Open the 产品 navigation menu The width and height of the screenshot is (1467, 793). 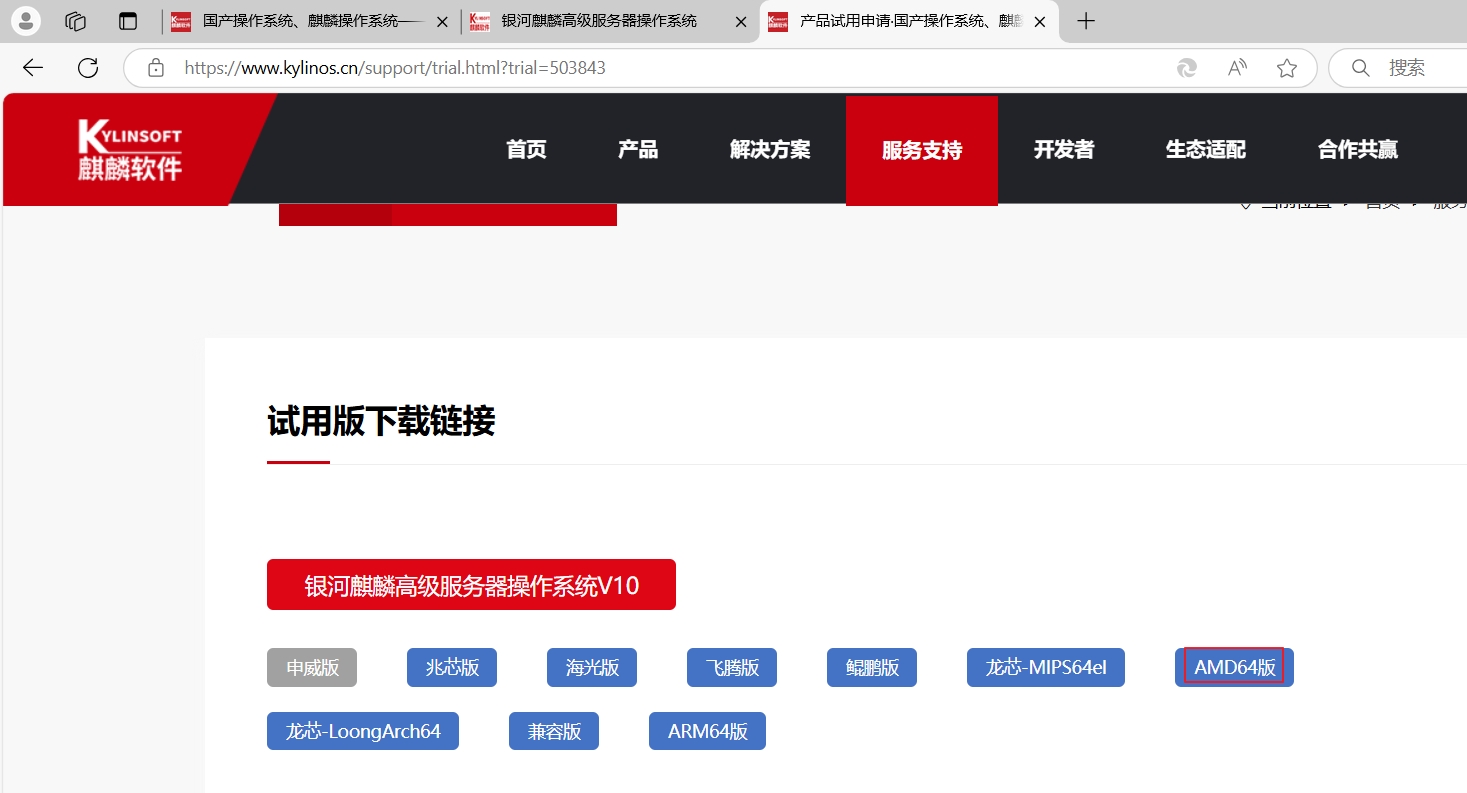(638, 150)
